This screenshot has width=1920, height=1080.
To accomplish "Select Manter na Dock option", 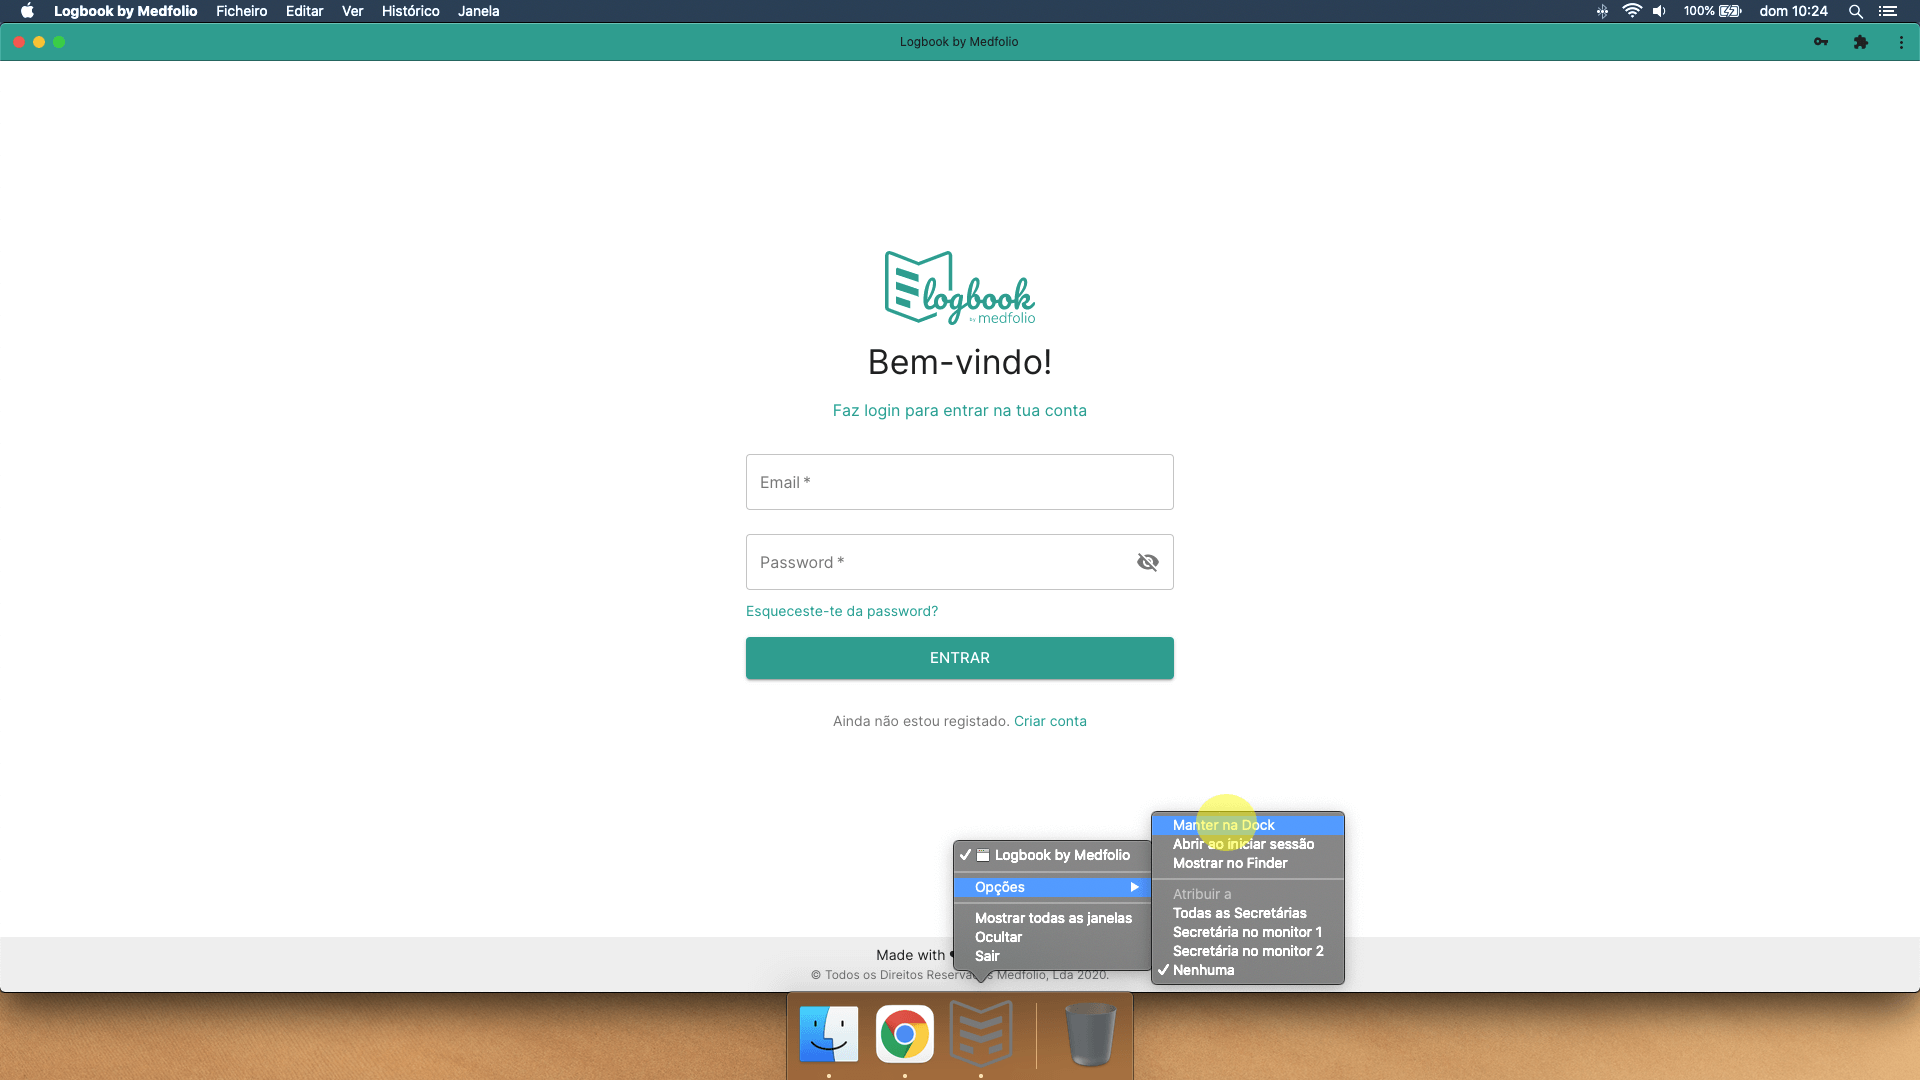I will point(1248,825).
